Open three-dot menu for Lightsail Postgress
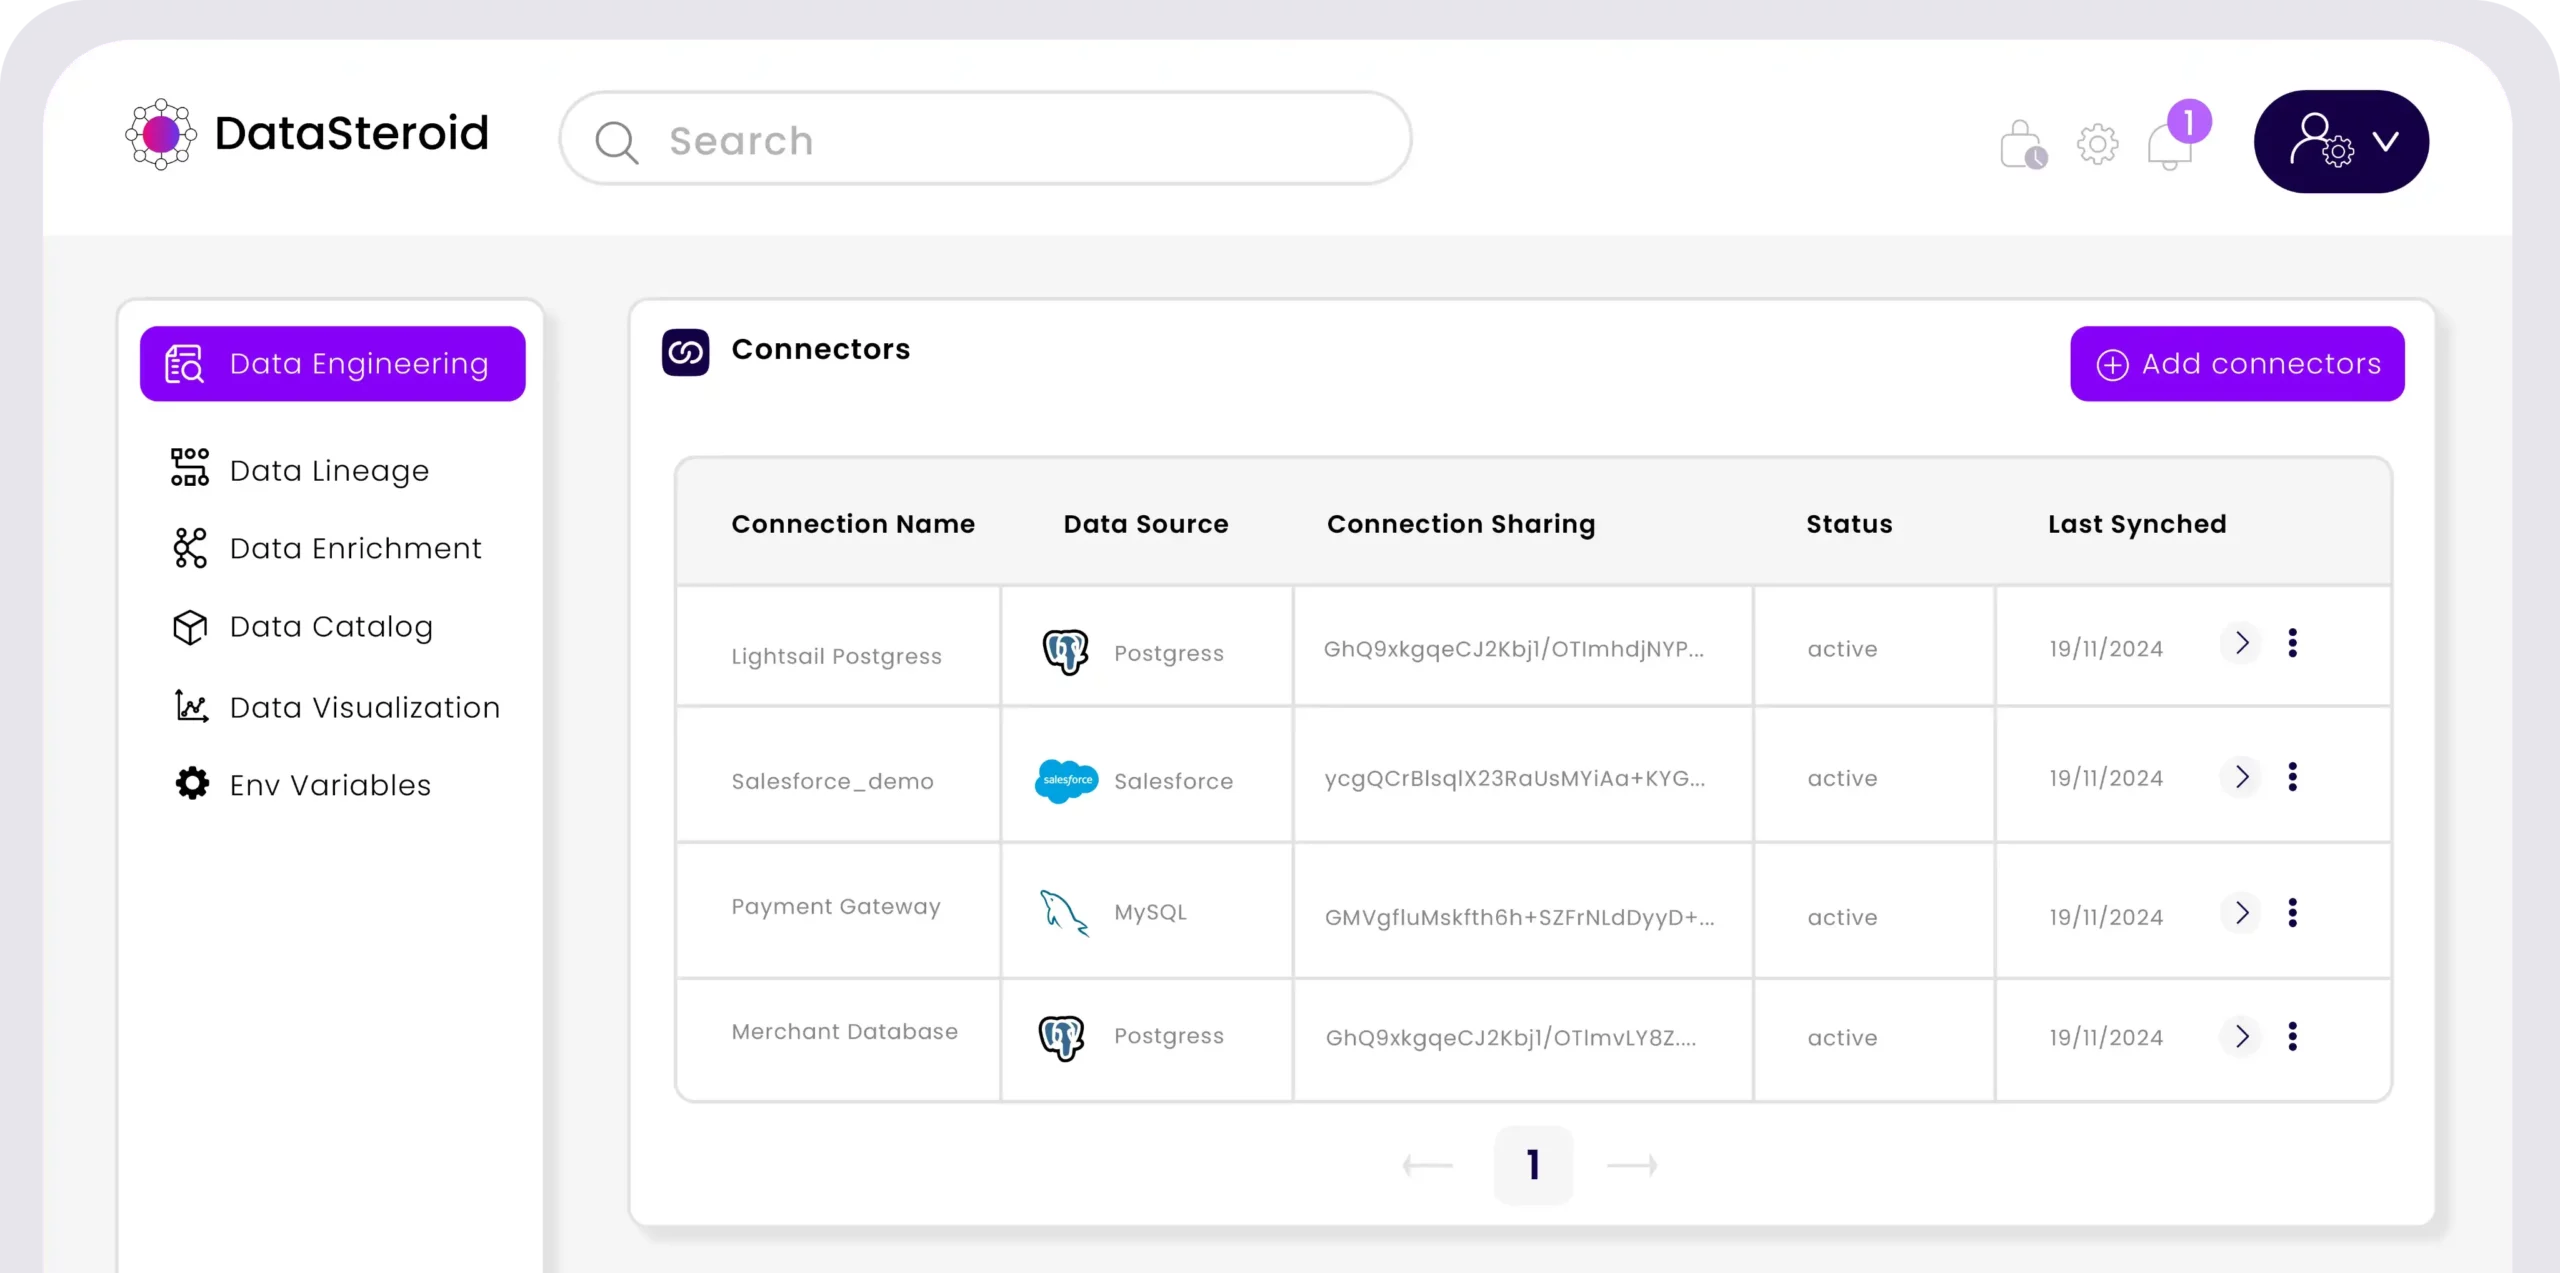This screenshot has height=1273, width=2560. [2292, 643]
